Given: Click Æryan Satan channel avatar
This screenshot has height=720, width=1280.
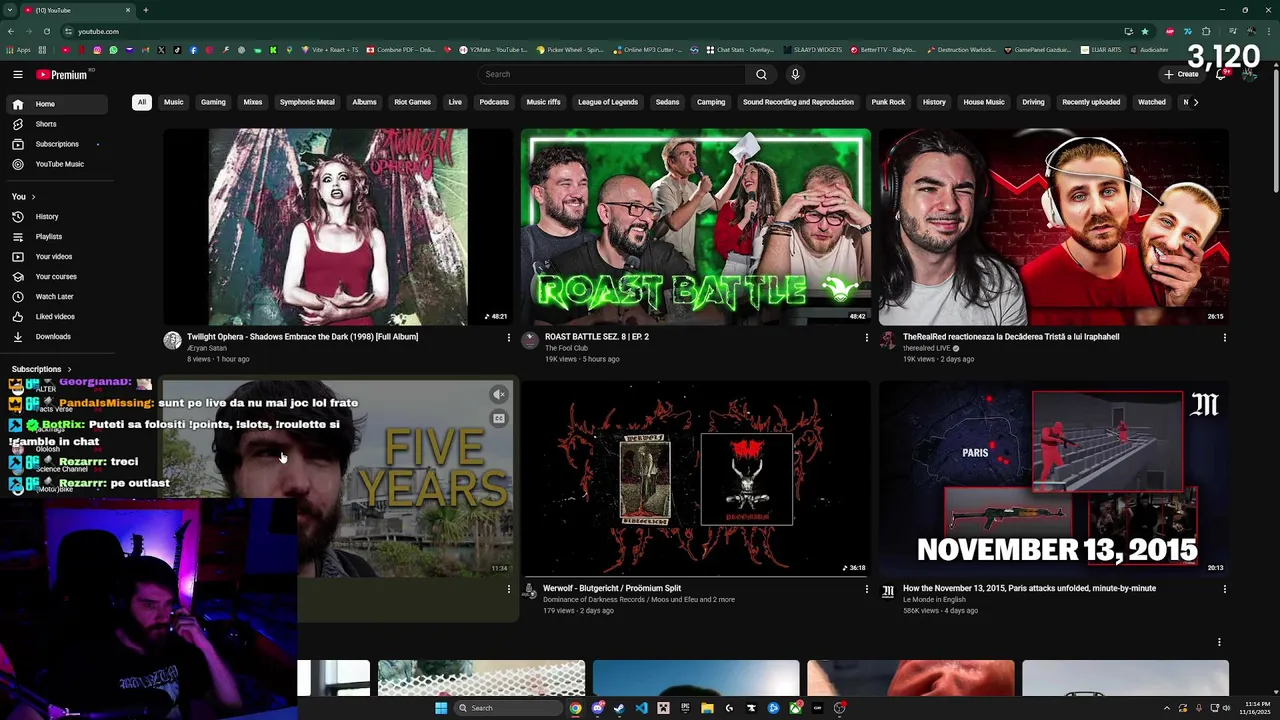Looking at the screenshot, I should pyautogui.click(x=172, y=341).
